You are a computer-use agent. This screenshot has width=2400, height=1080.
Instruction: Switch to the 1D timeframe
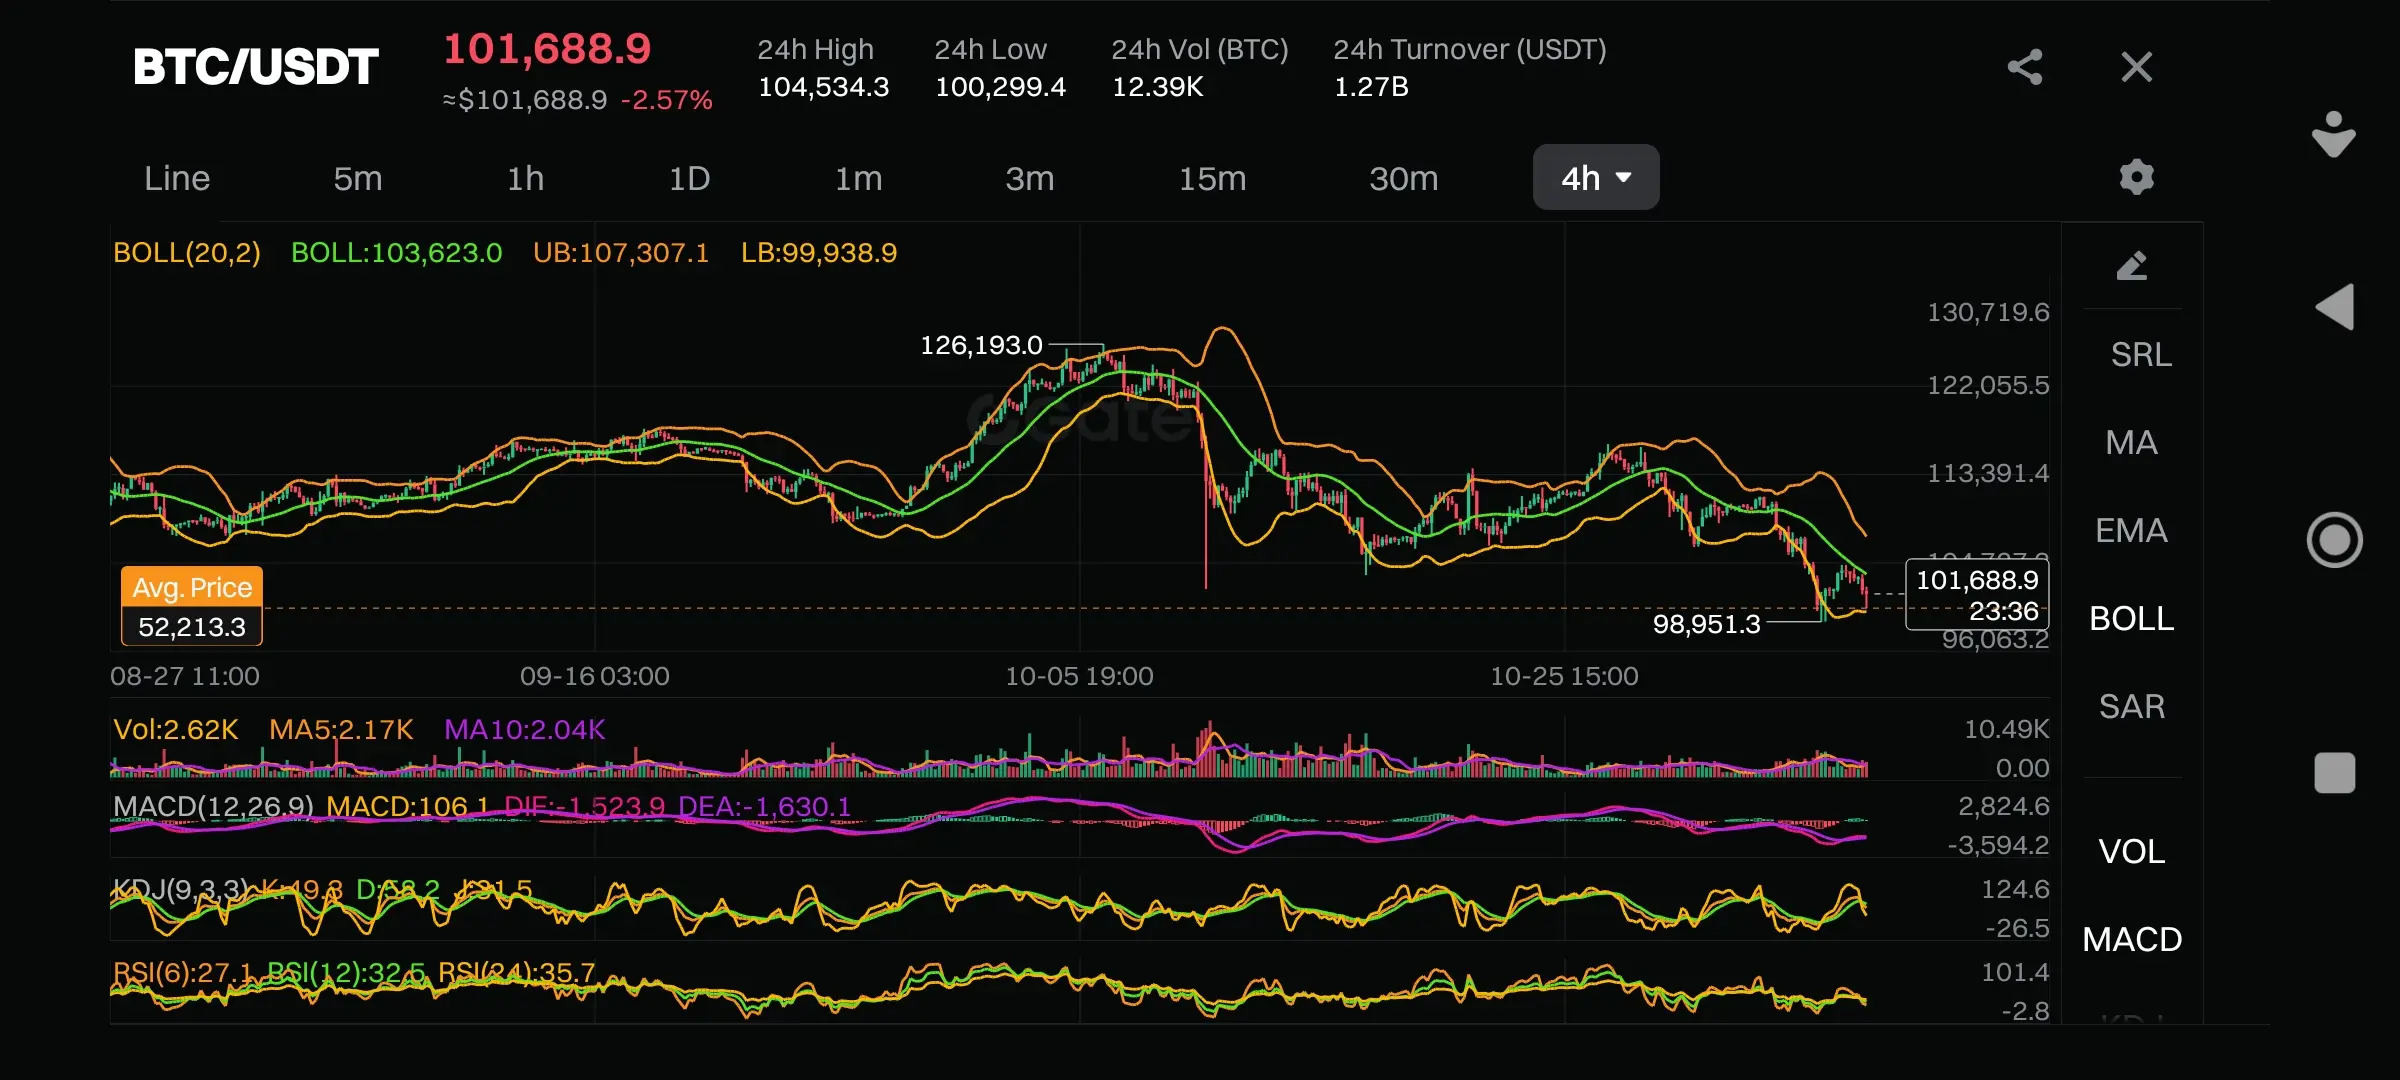click(x=689, y=178)
